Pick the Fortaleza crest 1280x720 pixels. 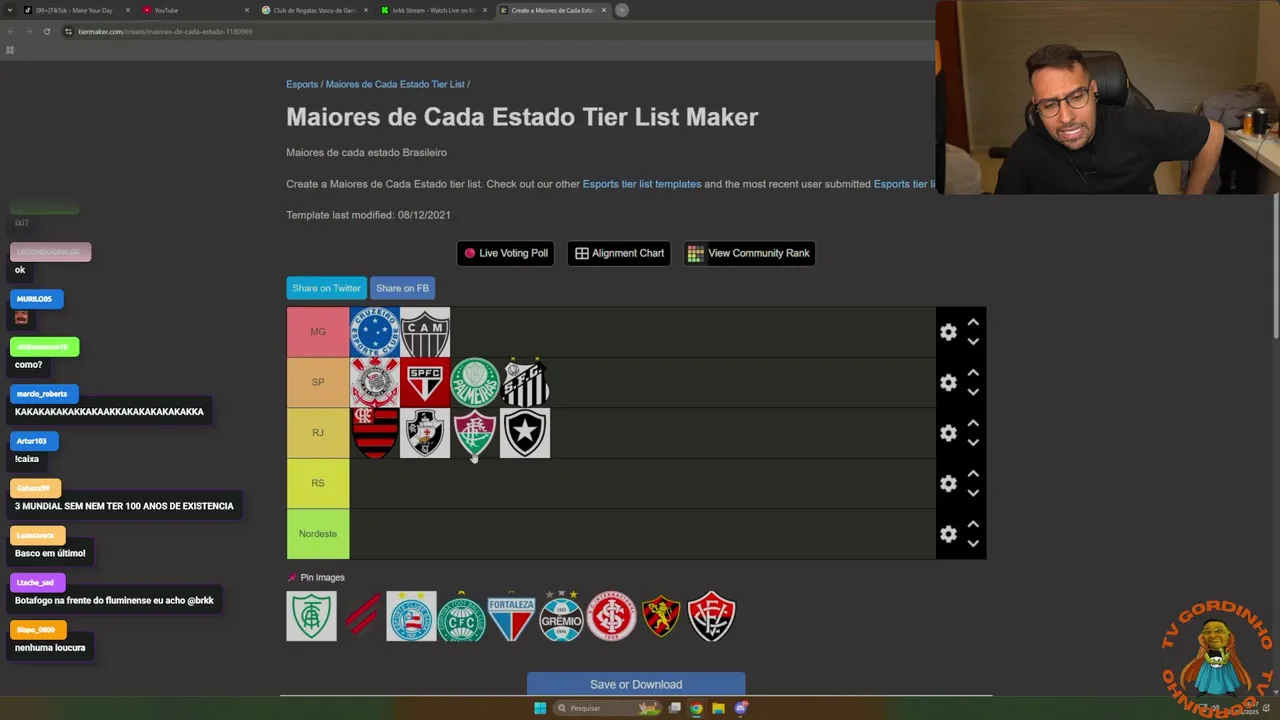(x=511, y=616)
